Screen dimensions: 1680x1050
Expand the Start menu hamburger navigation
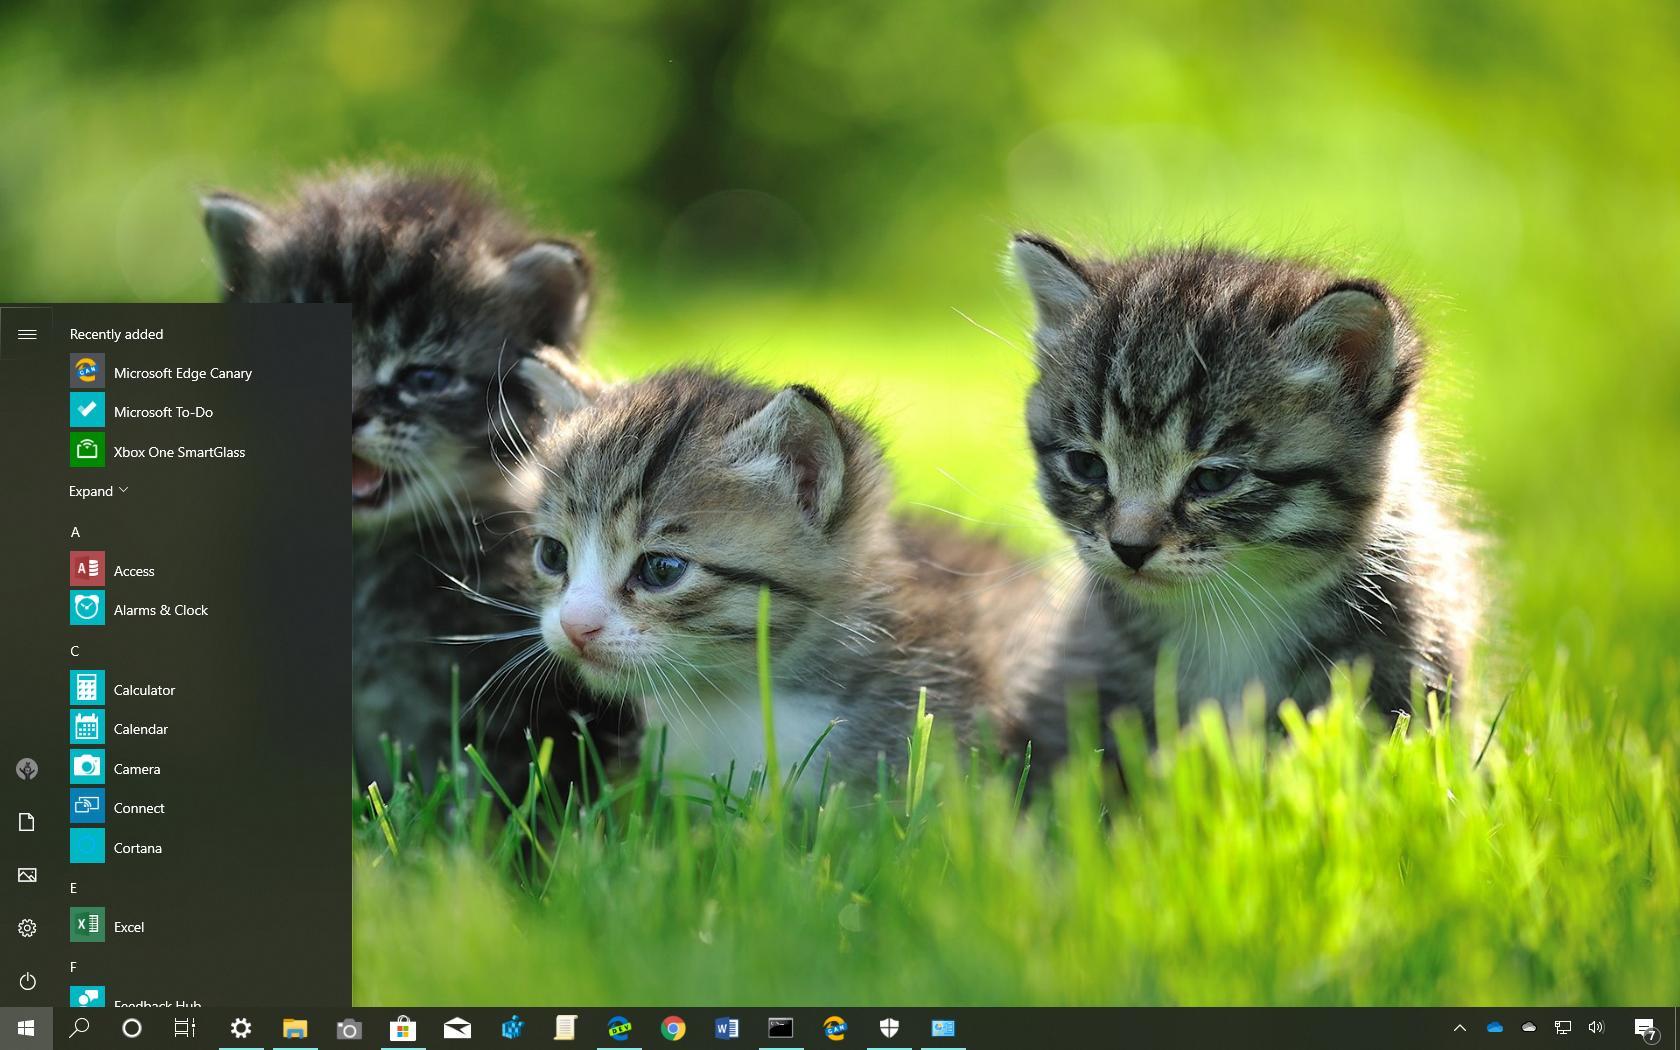click(27, 334)
